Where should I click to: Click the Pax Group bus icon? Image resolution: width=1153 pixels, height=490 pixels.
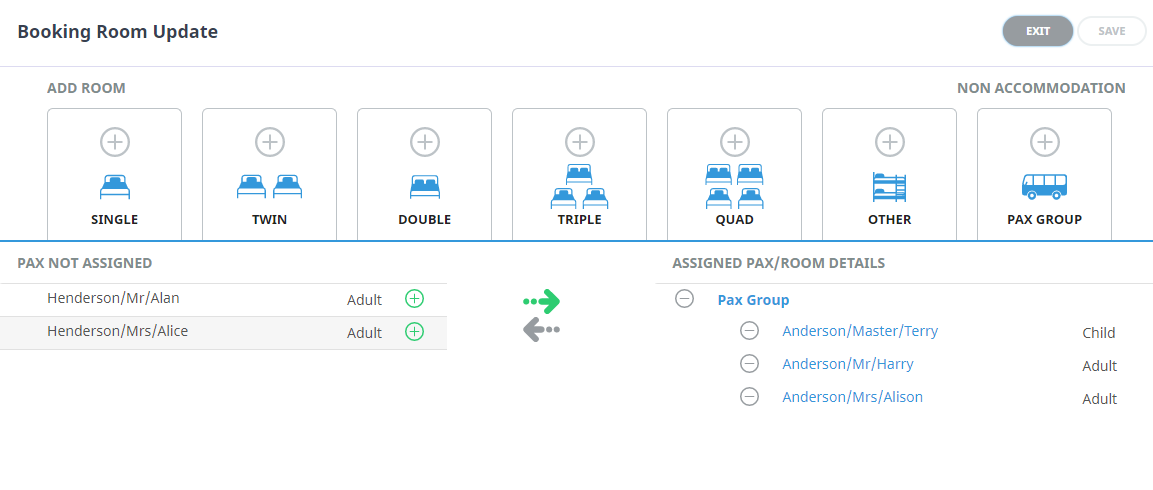(1044, 186)
